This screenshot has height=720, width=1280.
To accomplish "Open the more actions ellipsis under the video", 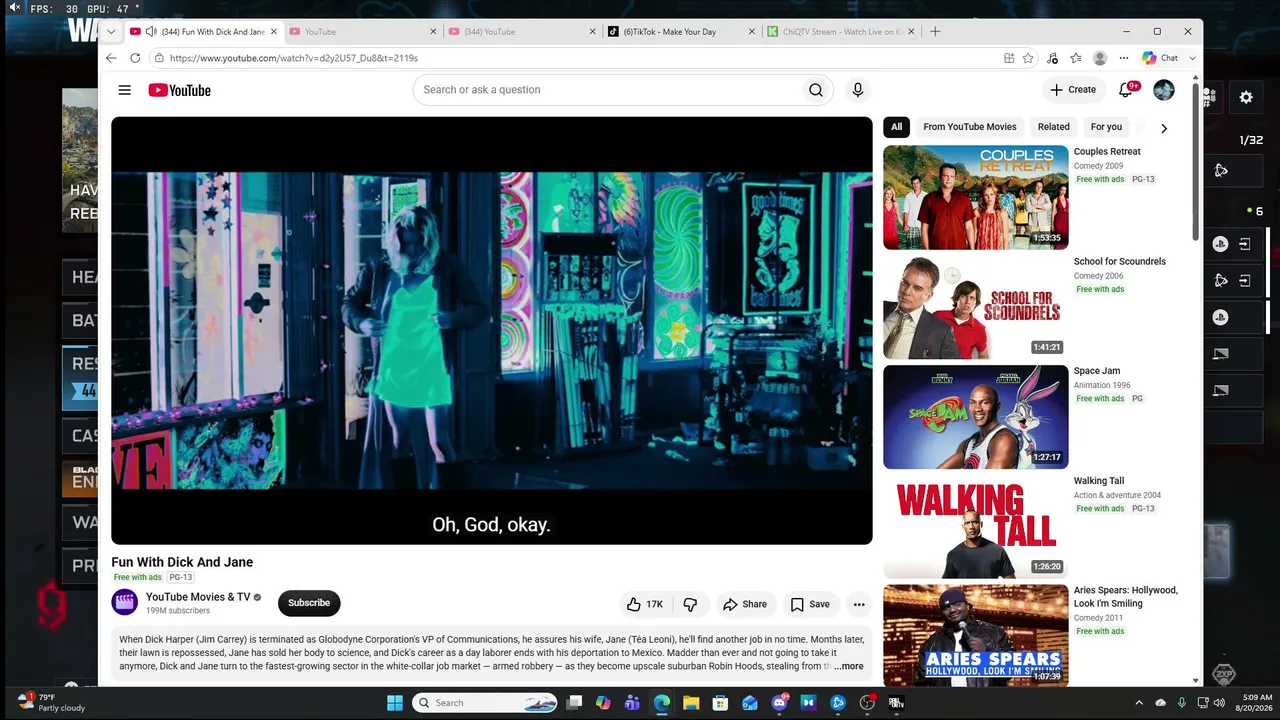I will (859, 604).
